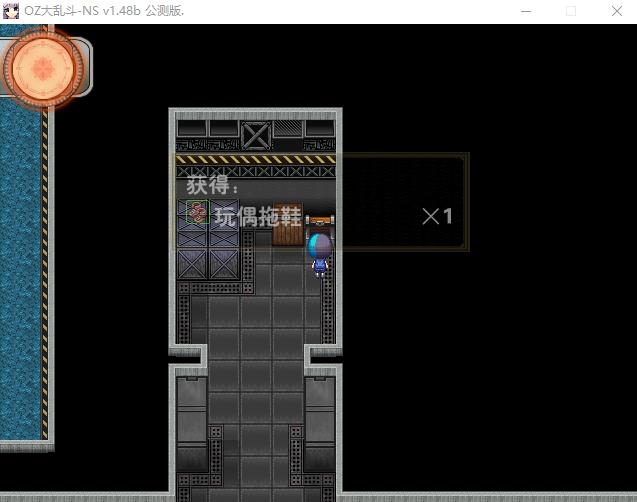Click the X-marked crate on the top wall

[256, 136]
